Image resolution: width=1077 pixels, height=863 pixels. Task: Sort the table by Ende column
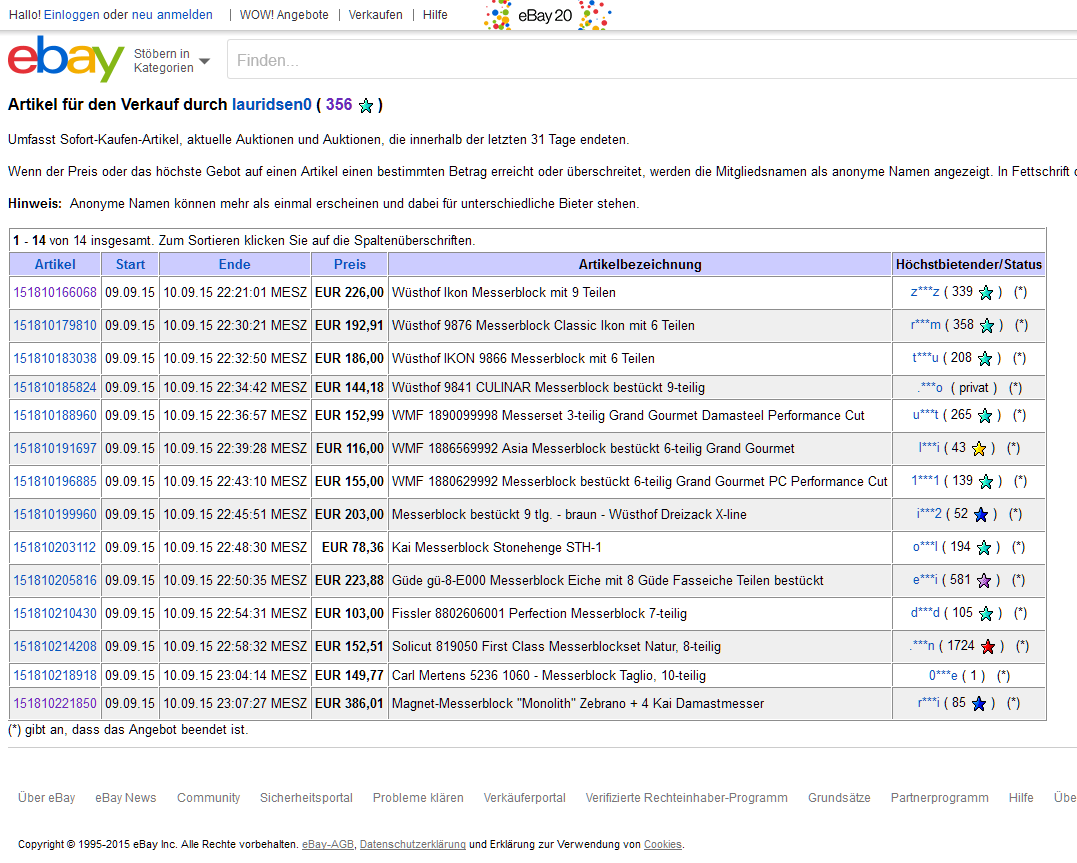point(234,265)
